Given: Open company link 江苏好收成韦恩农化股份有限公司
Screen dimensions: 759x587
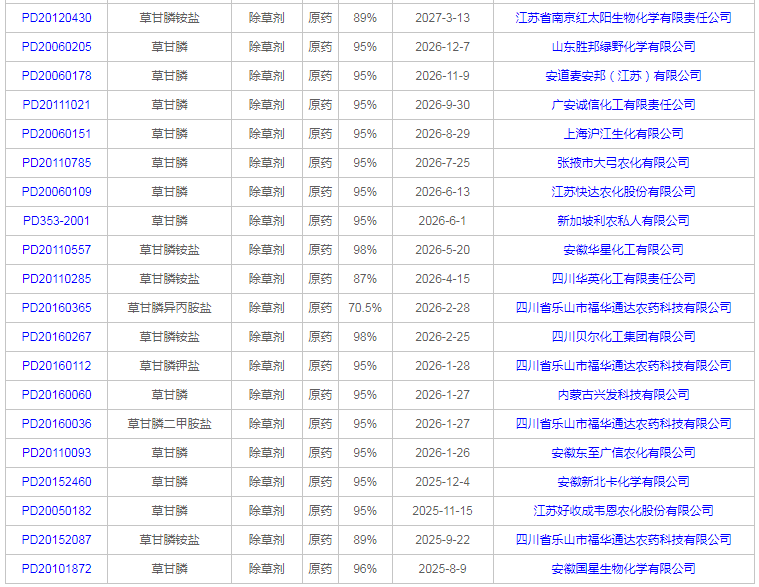Looking at the screenshot, I should tap(623, 512).
